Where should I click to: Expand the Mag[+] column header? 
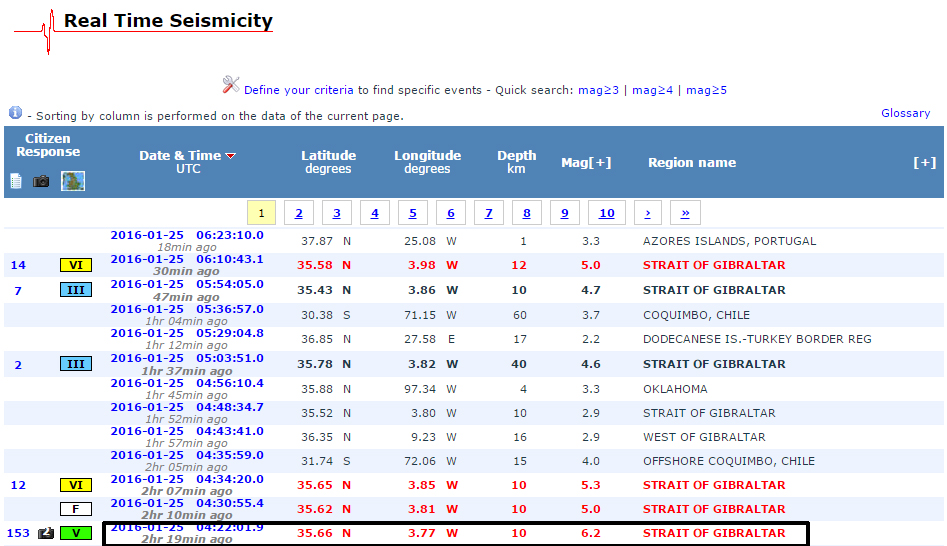point(586,162)
